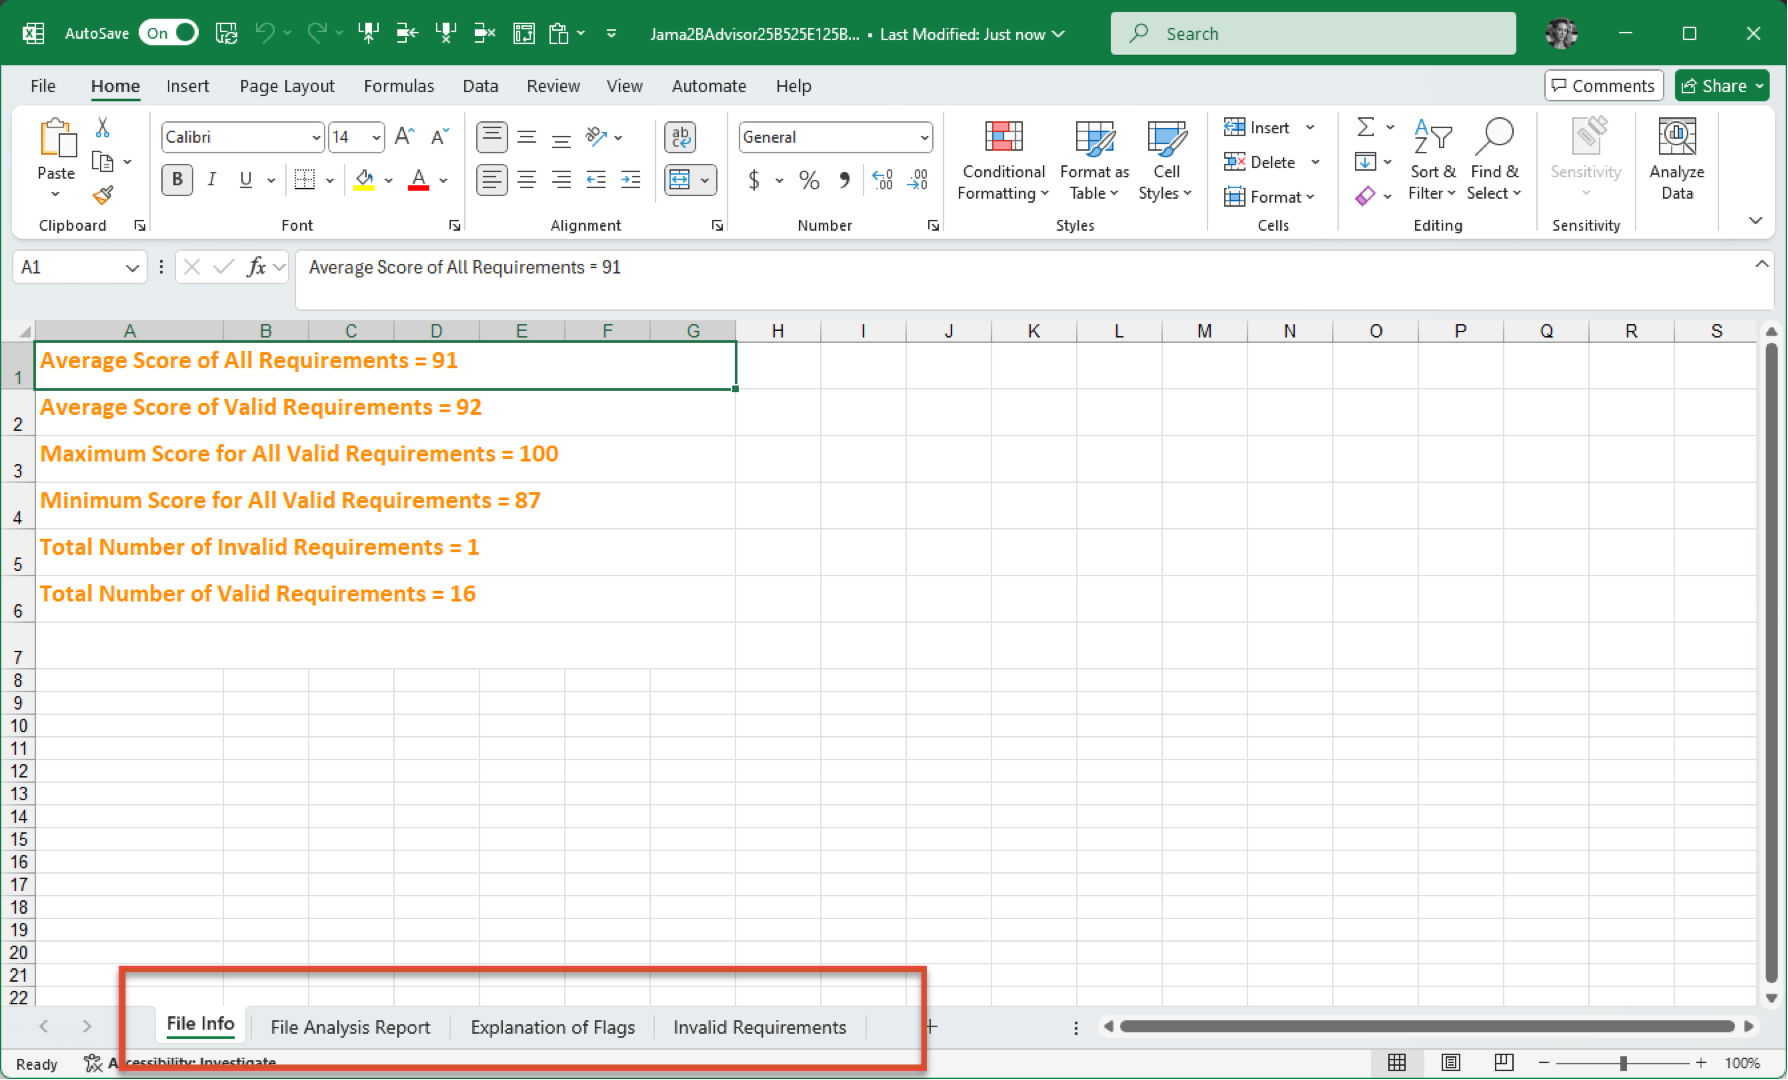Screen dimensions: 1788x1080
Task: Expand the General number format dropdown
Action: tap(924, 137)
